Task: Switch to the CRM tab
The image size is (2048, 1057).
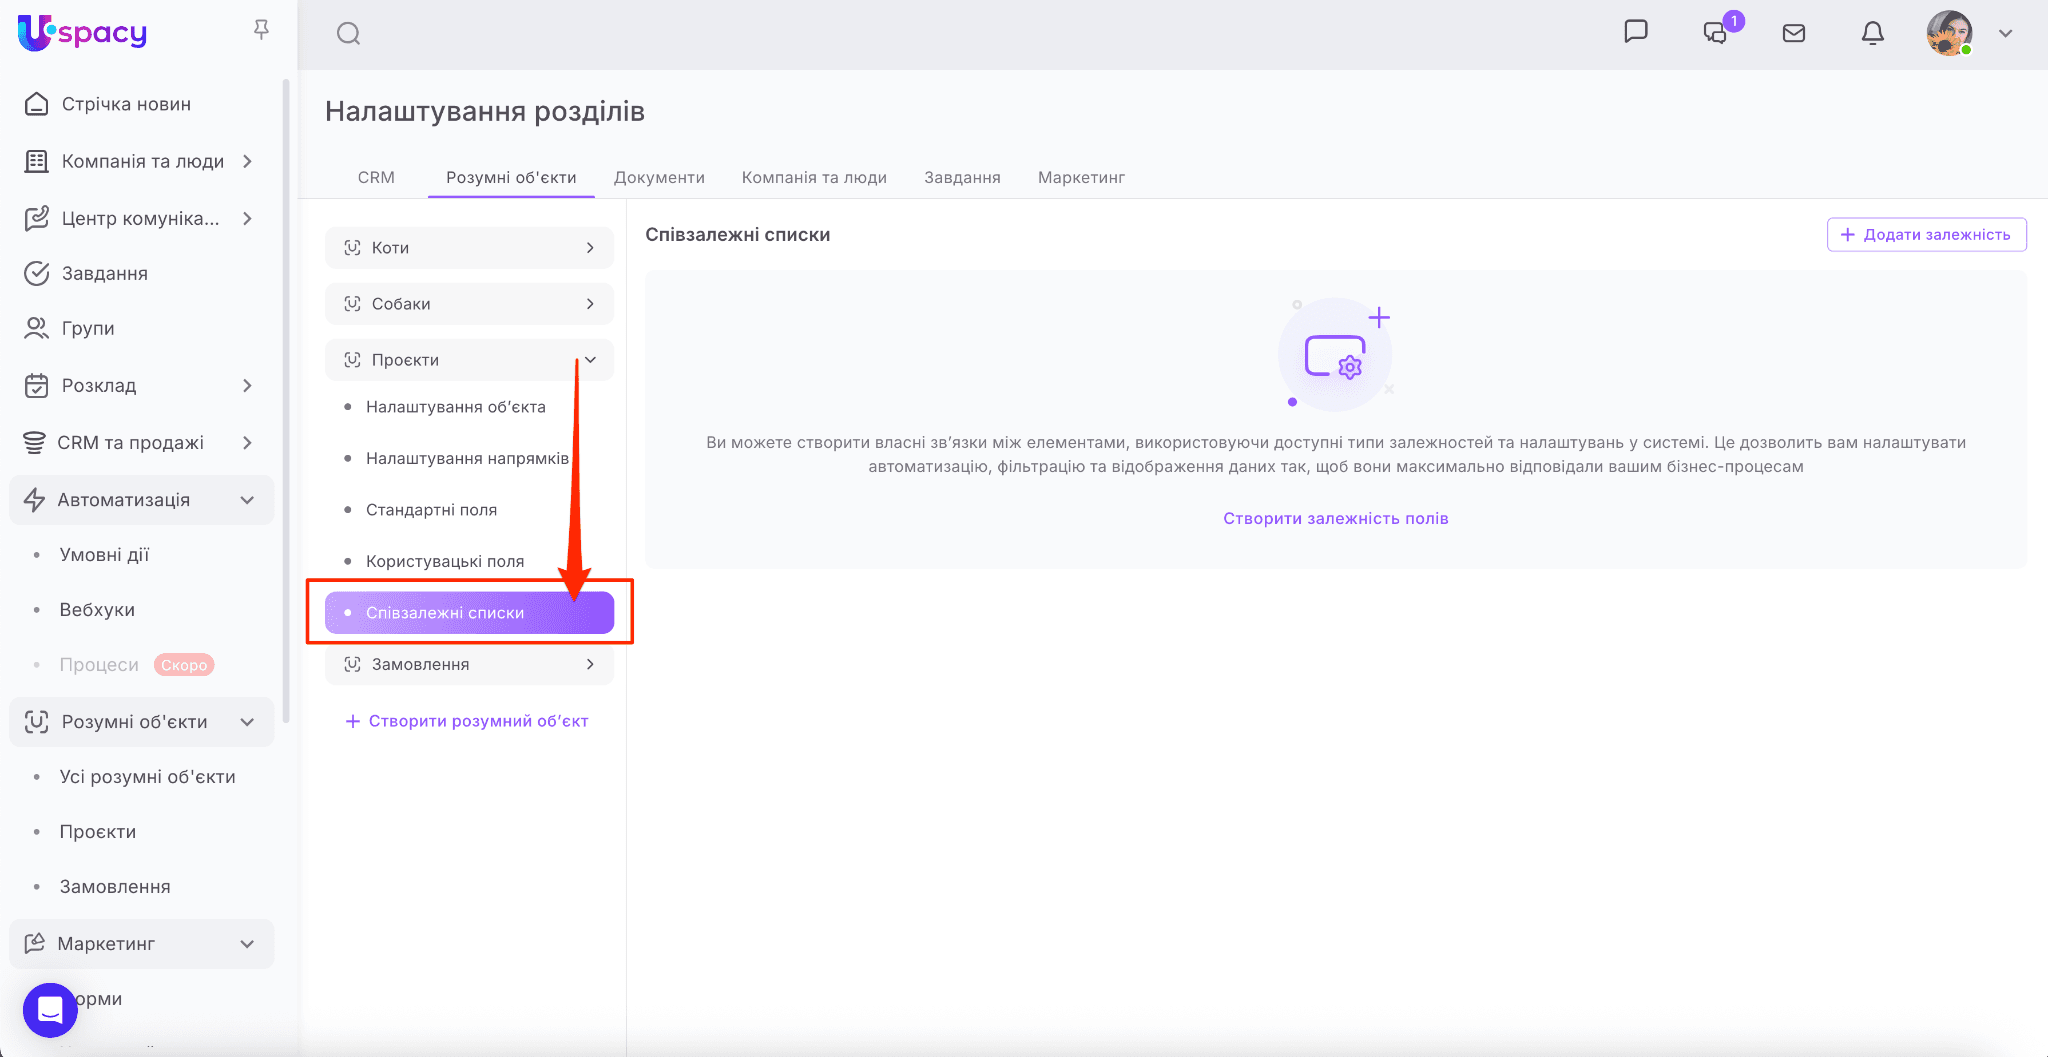Action: [x=376, y=177]
